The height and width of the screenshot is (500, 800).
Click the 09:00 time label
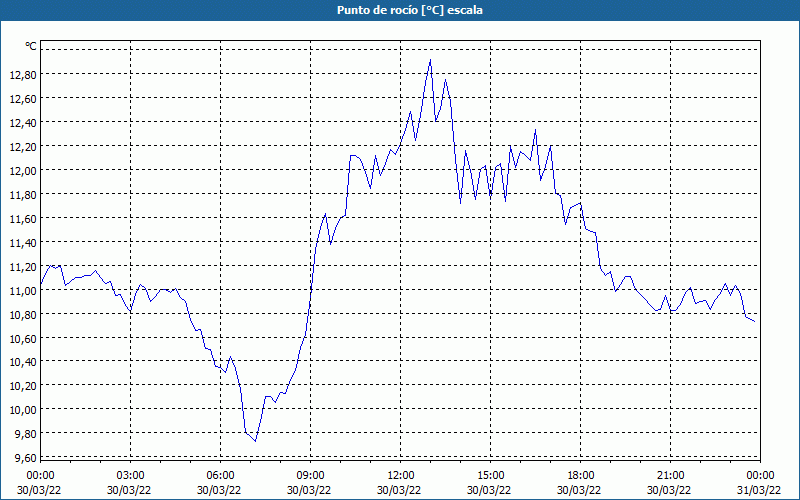tap(311, 476)
